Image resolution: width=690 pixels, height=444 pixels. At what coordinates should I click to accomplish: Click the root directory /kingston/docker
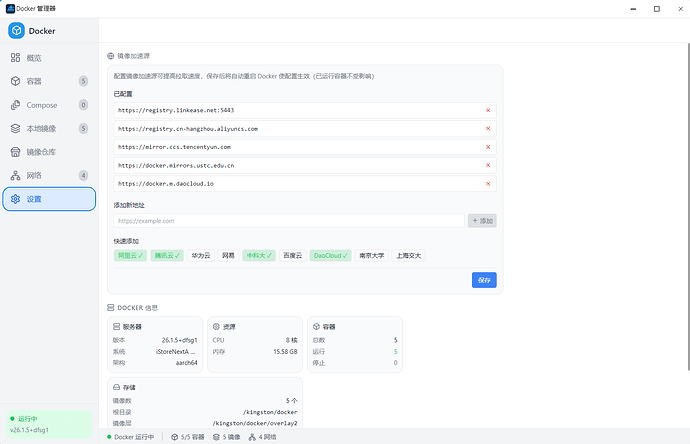click(270, 412)
